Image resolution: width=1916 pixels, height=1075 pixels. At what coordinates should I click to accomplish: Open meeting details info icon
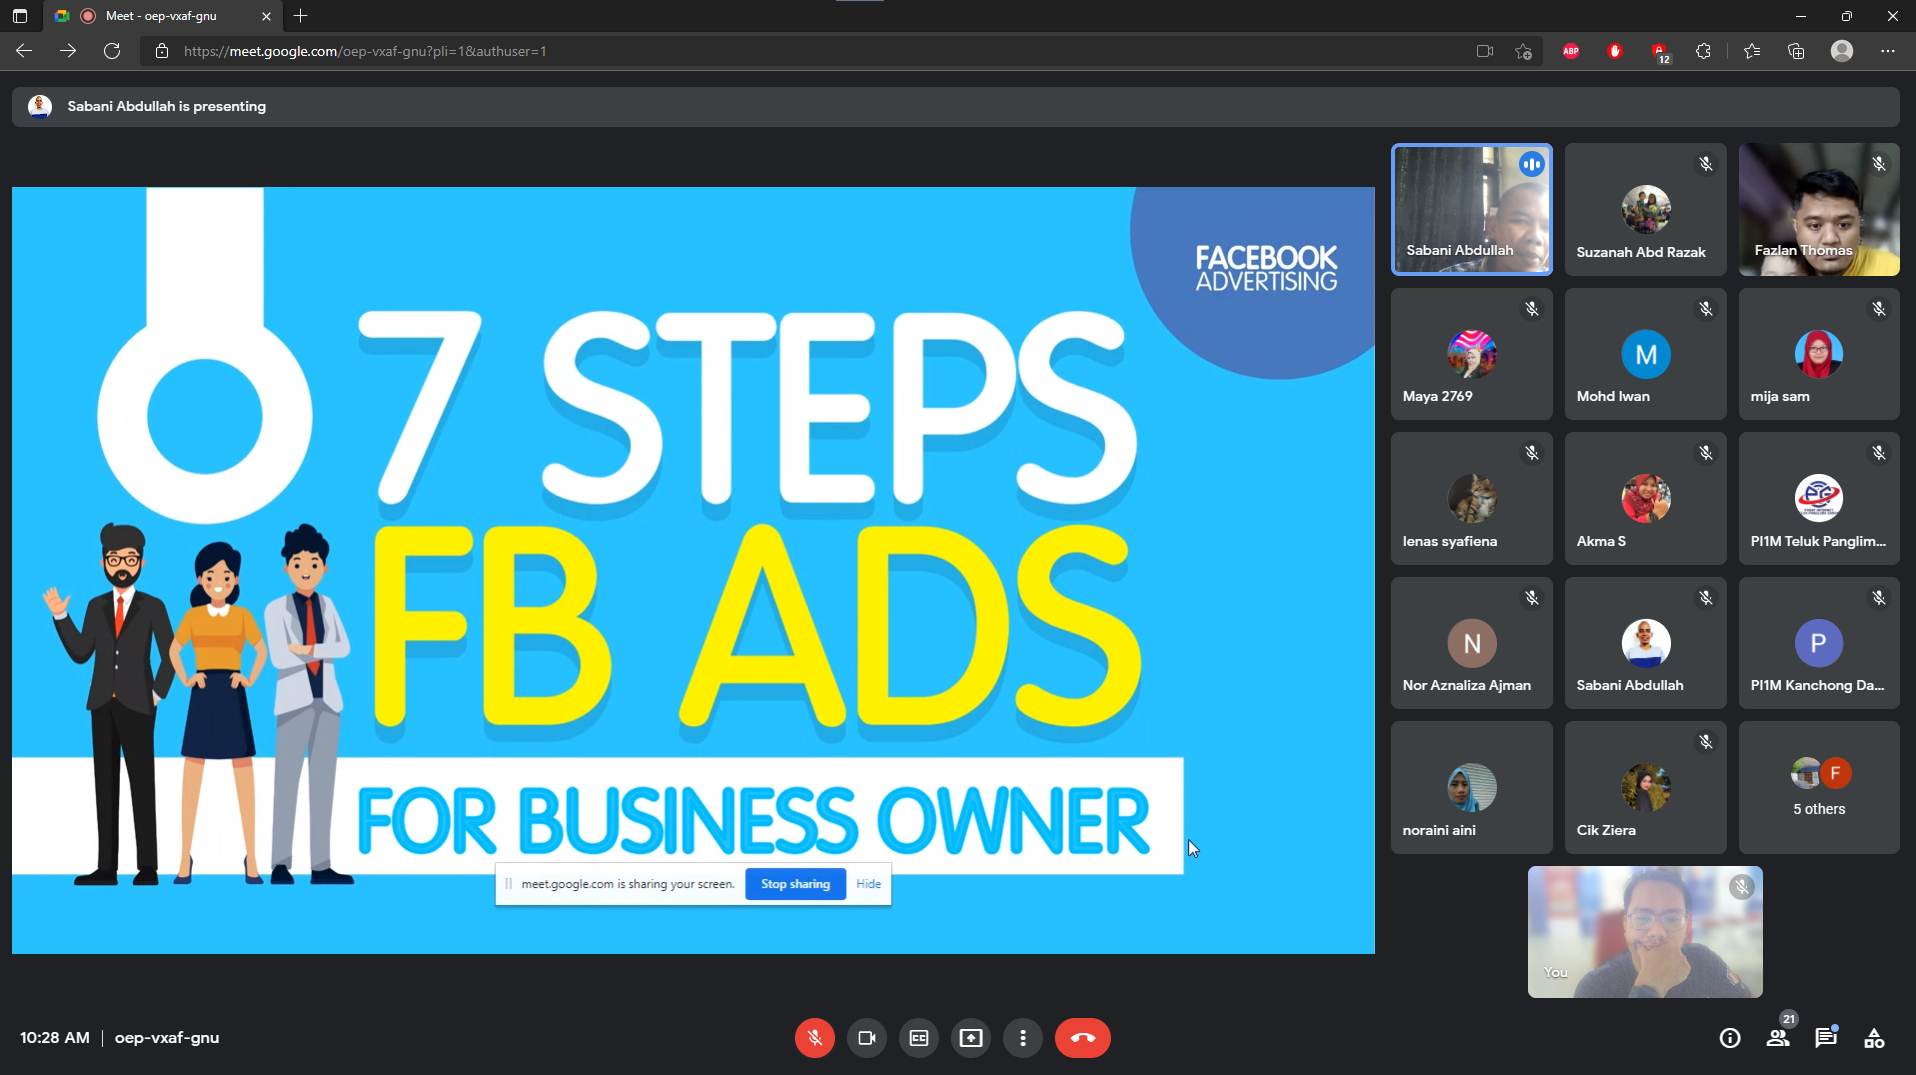coord(1729,1038)
